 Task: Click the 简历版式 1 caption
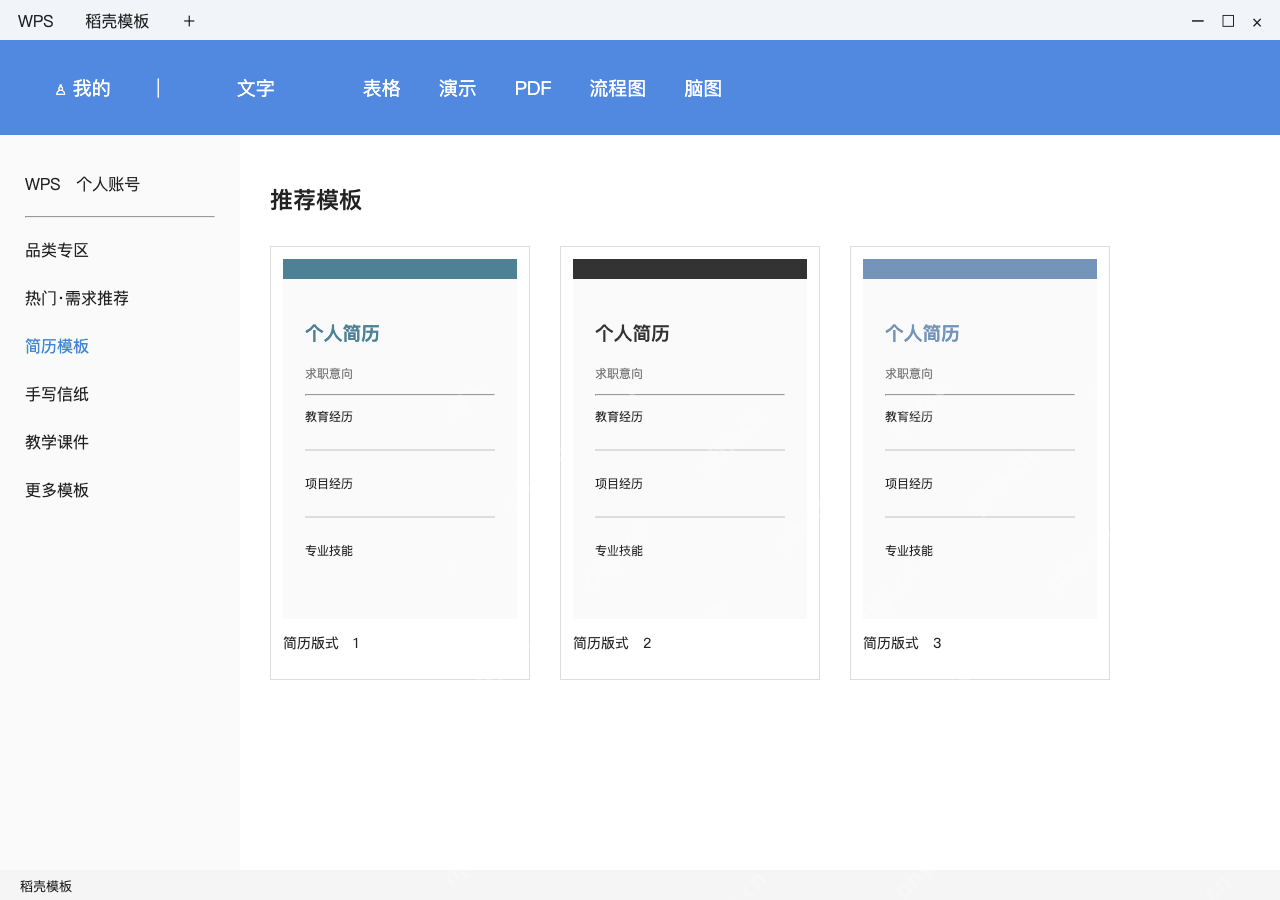coord(322,643)
